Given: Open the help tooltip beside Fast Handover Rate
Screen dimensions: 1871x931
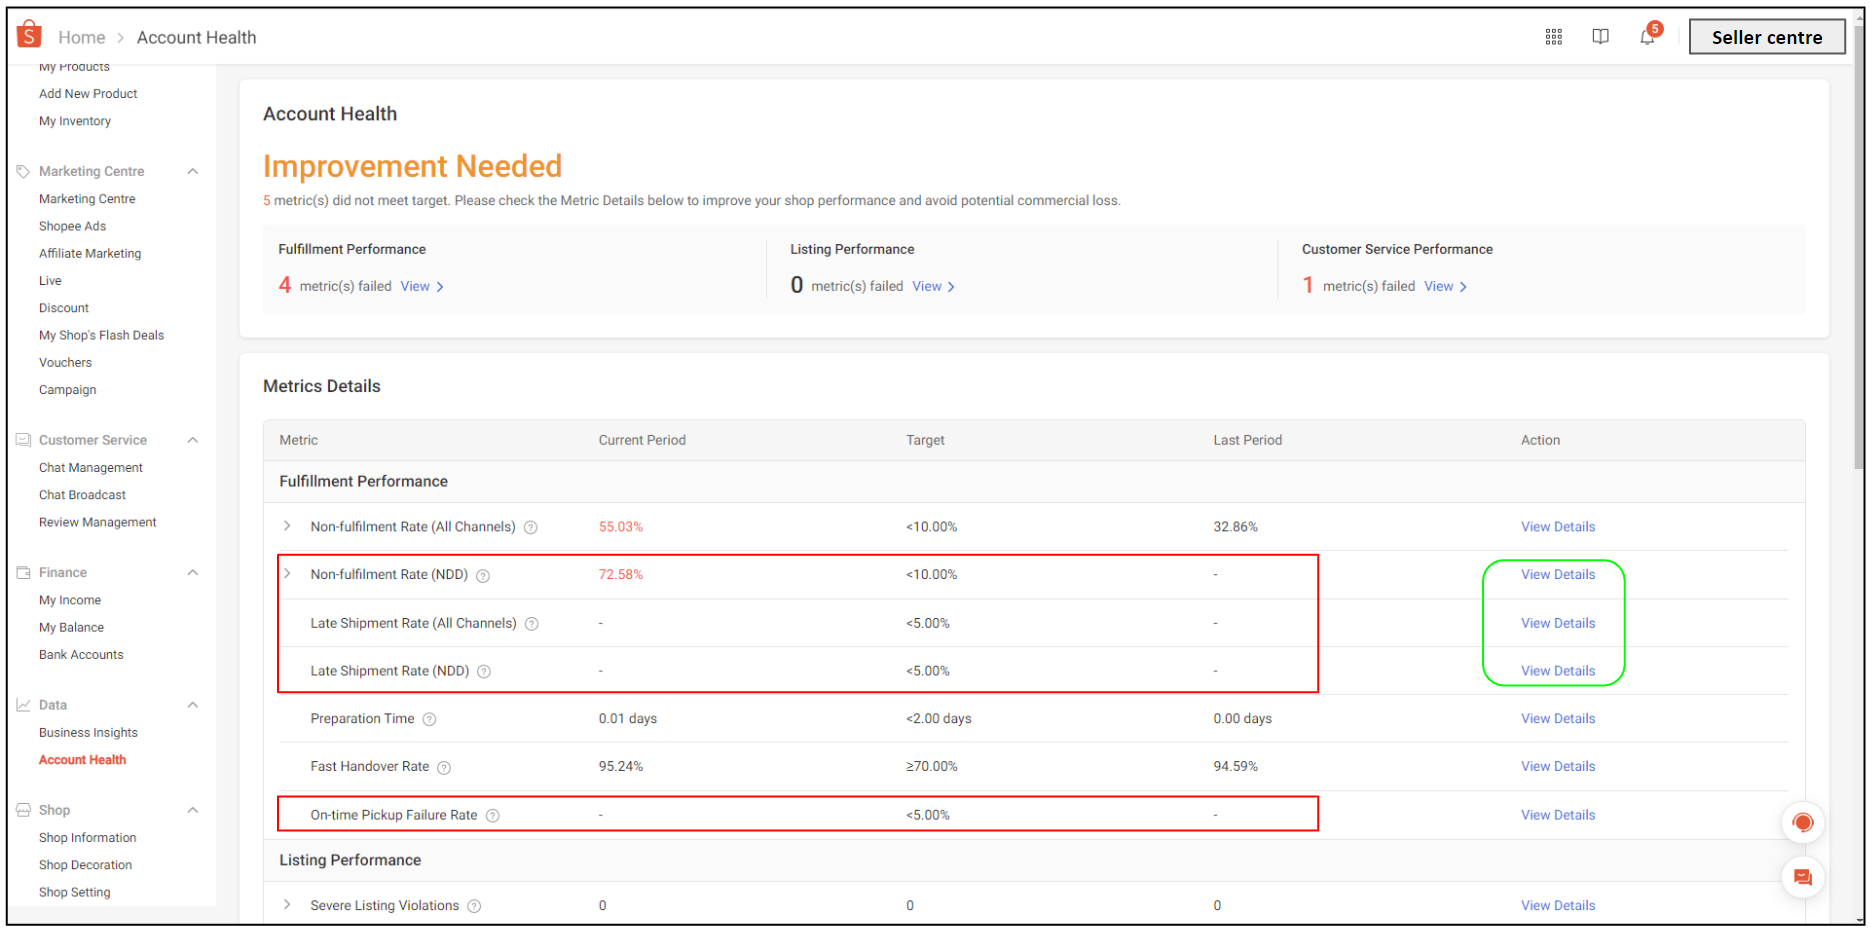Looking at the screenshot, I should click(445, 767).
